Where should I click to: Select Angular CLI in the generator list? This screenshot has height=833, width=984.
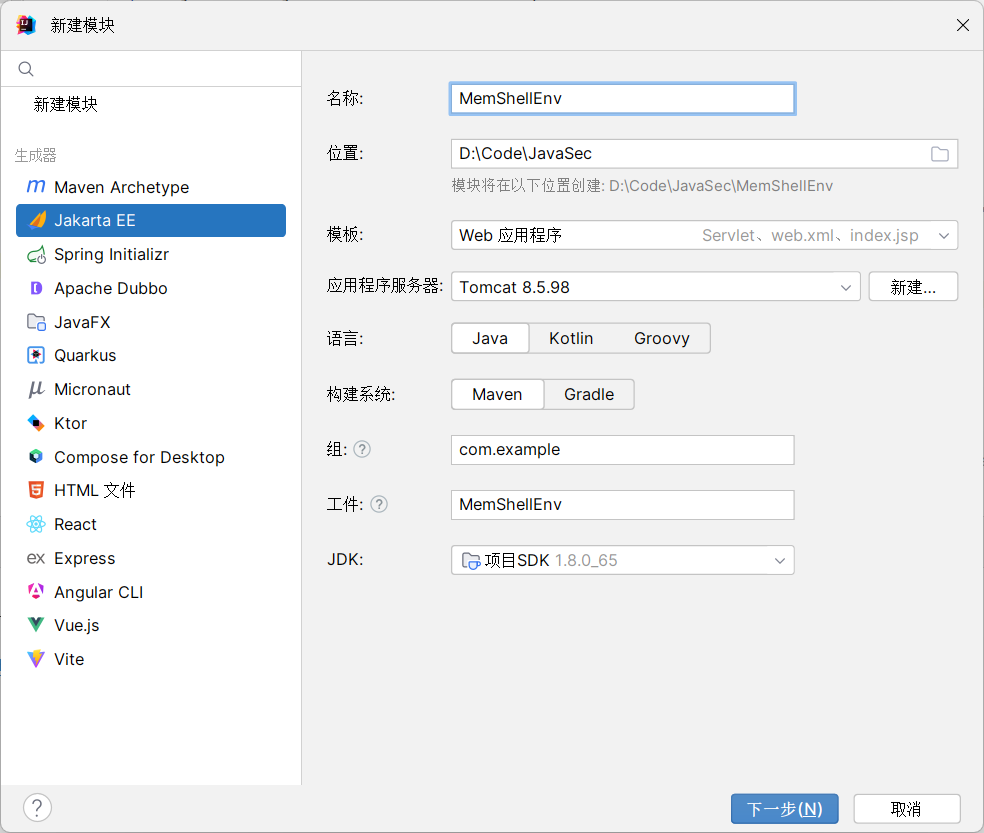click(151, 592)
